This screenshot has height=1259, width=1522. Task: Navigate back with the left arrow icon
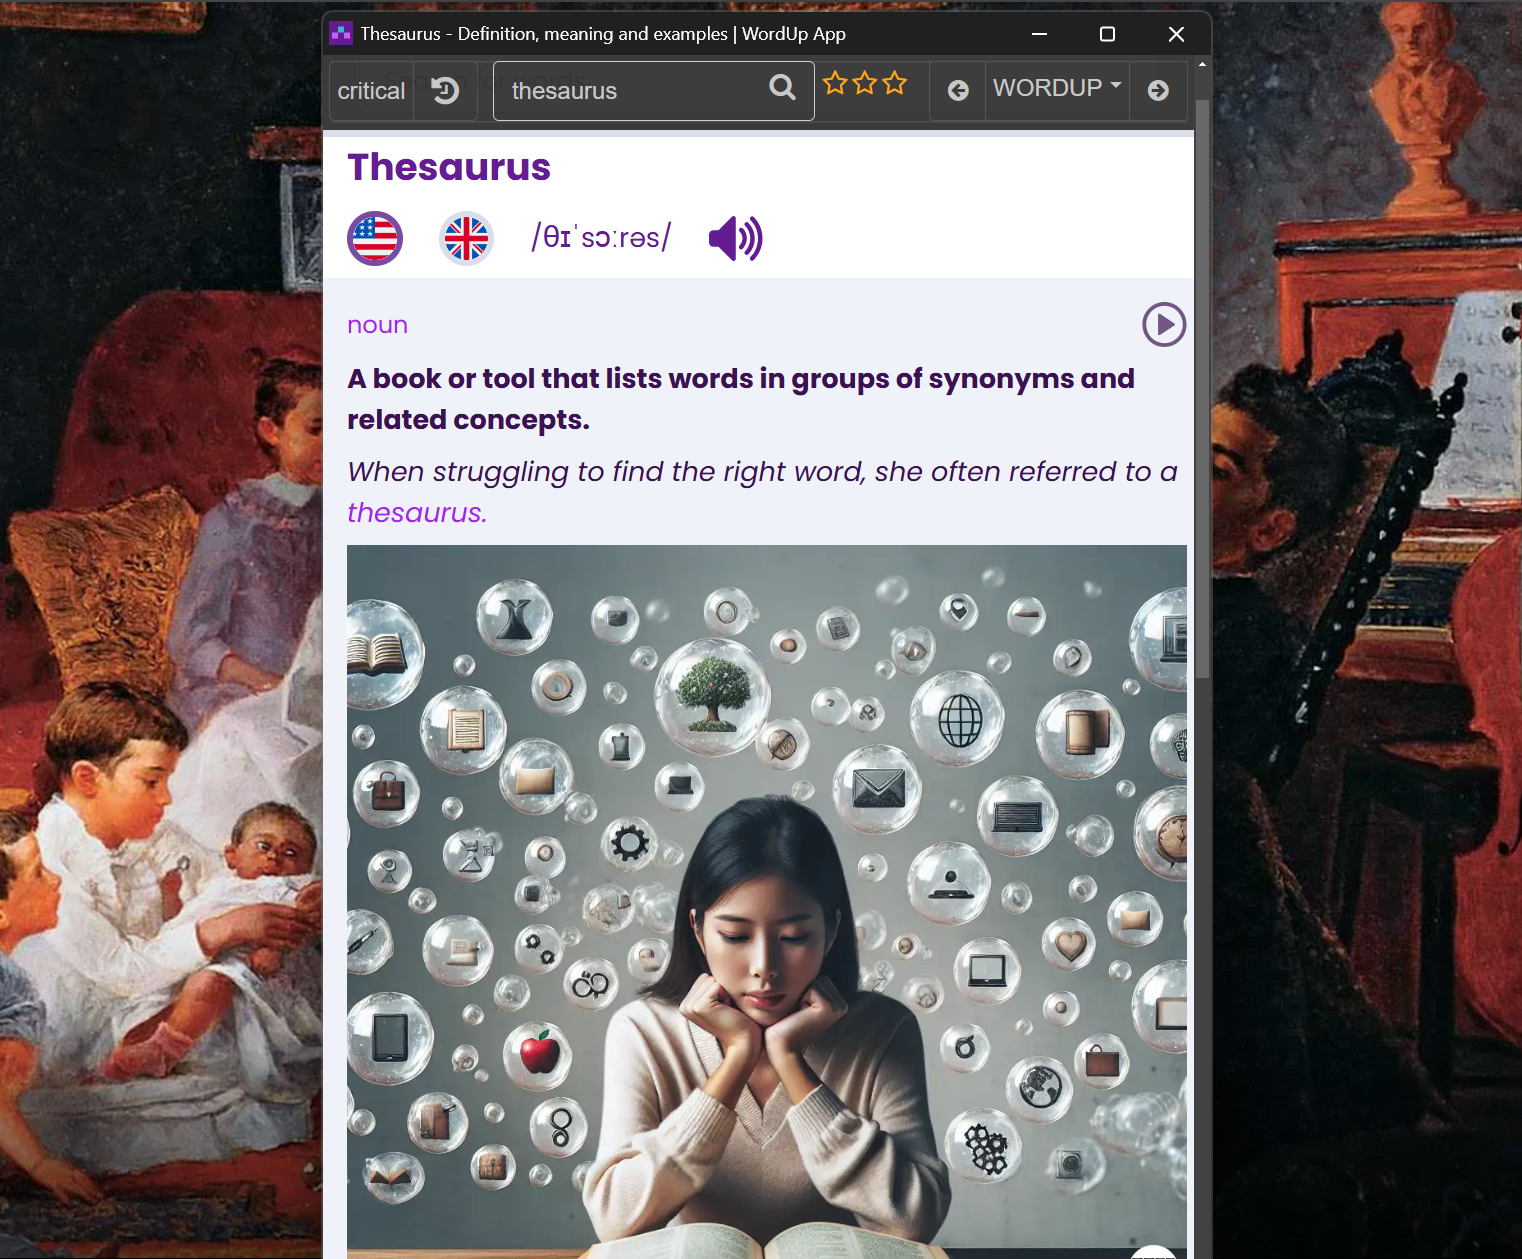[x=957, y=90]
